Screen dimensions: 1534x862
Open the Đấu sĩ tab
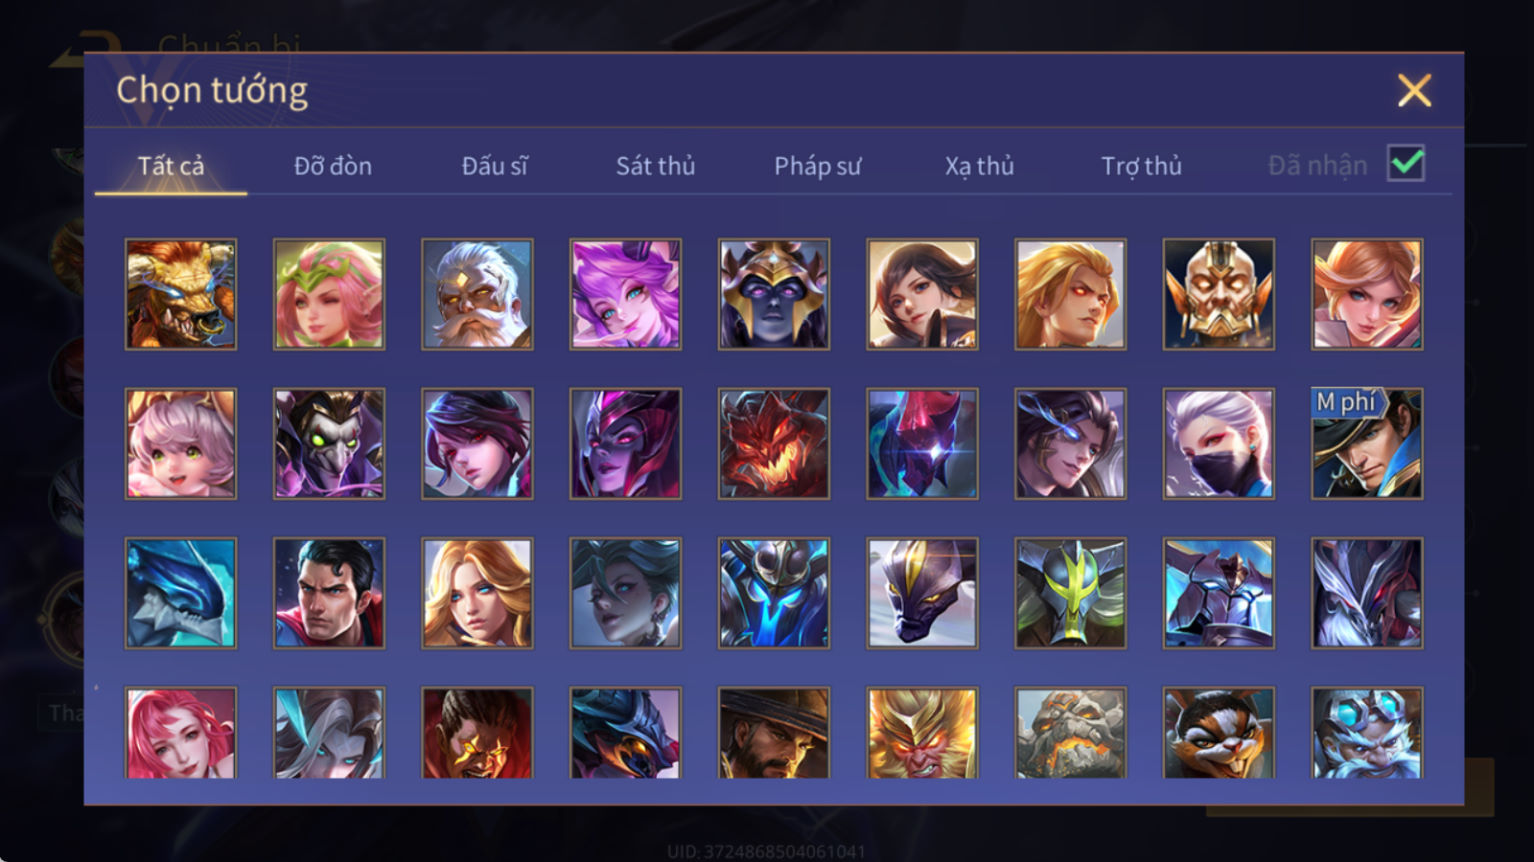(494, 166)
